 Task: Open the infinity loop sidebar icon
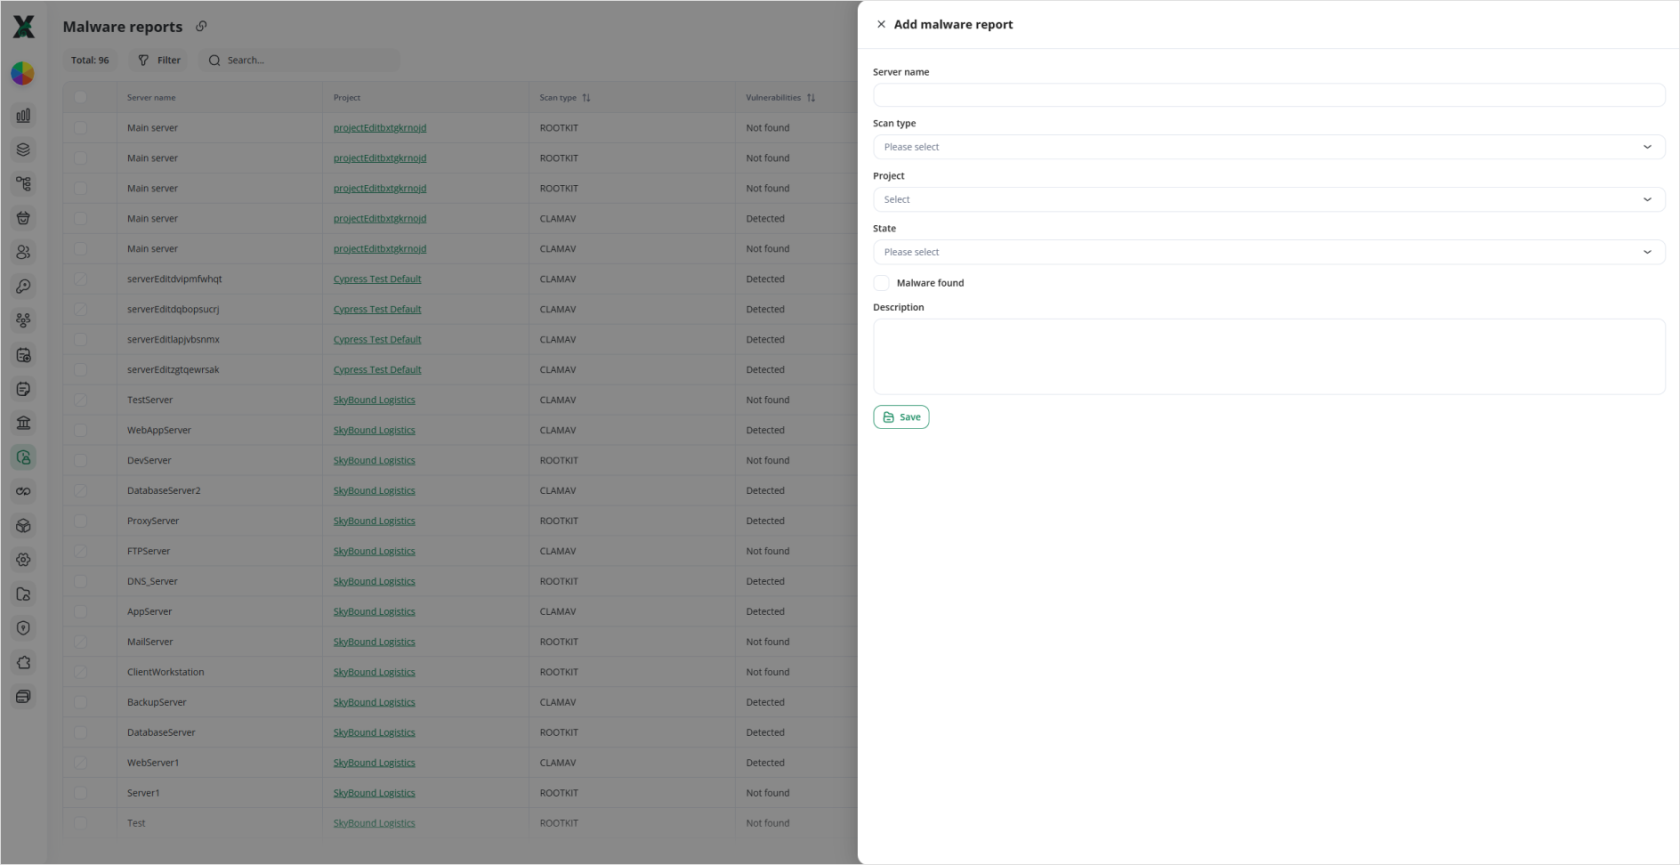(23, 491)
